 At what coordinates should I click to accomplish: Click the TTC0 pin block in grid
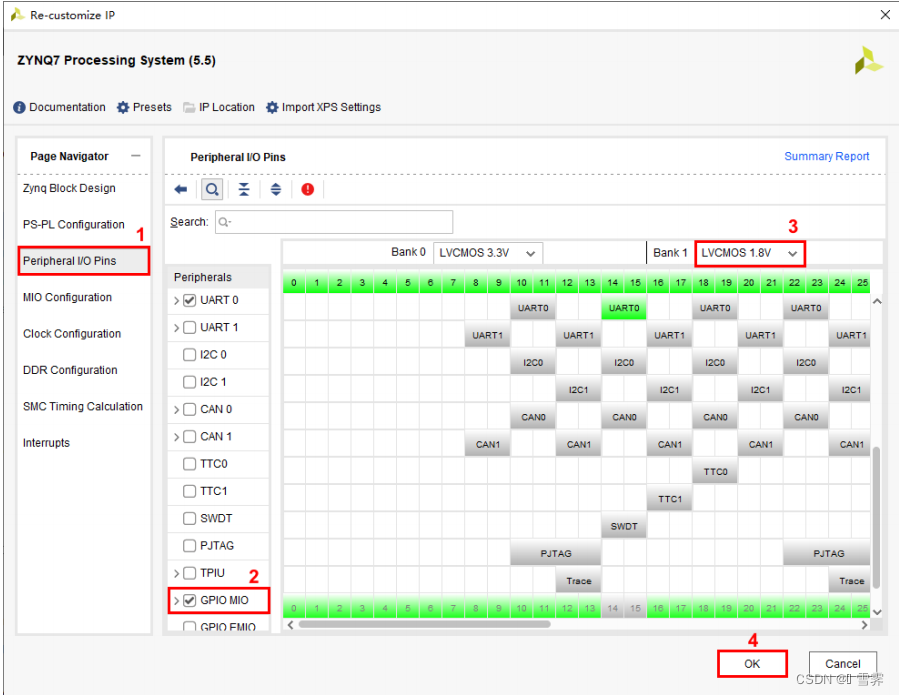715,472
